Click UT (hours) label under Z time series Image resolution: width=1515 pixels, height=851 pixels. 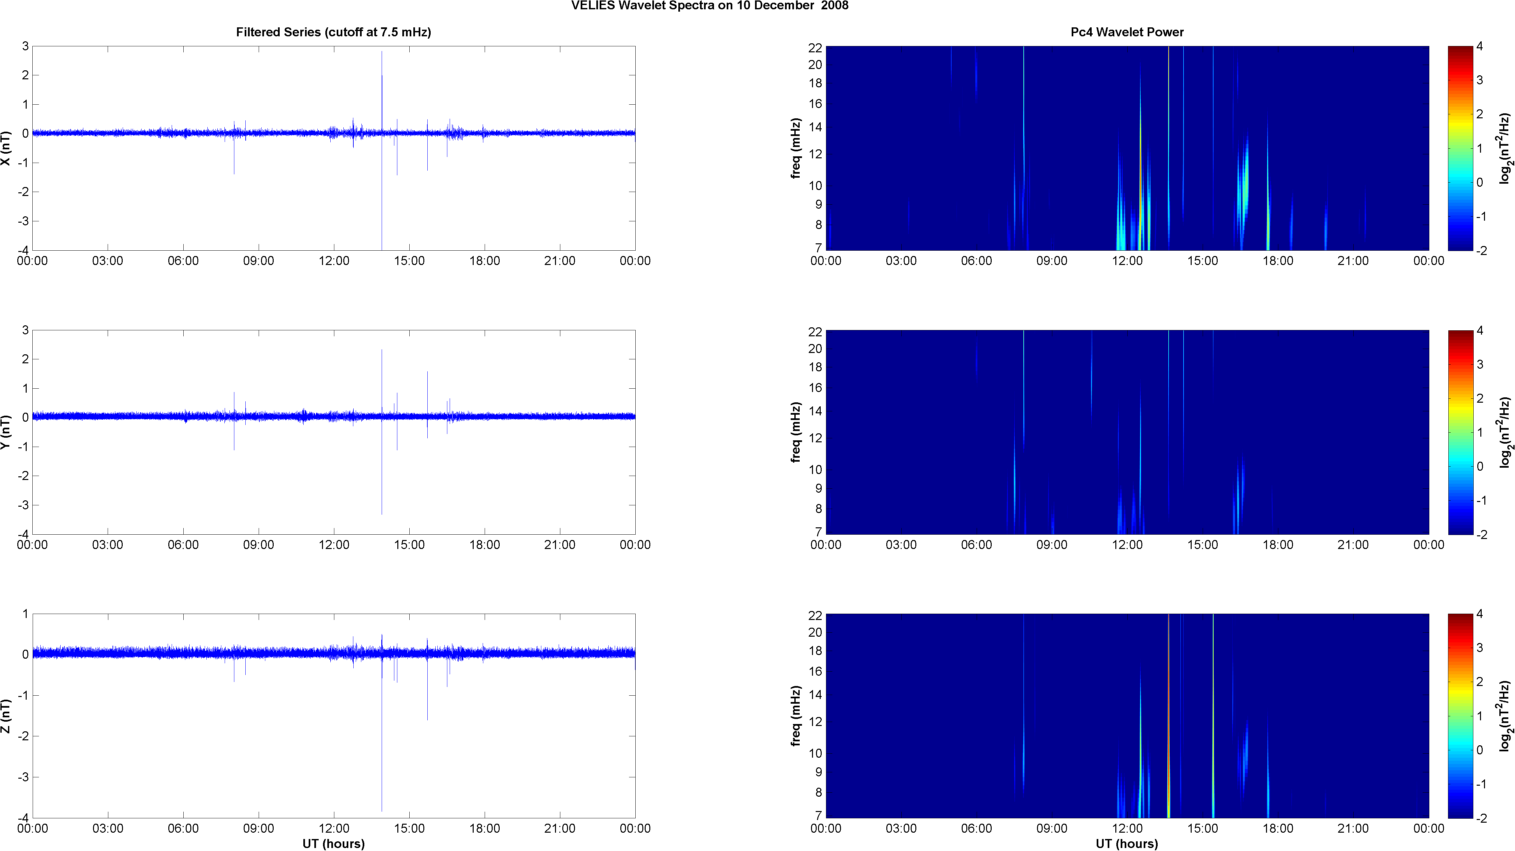333,844
